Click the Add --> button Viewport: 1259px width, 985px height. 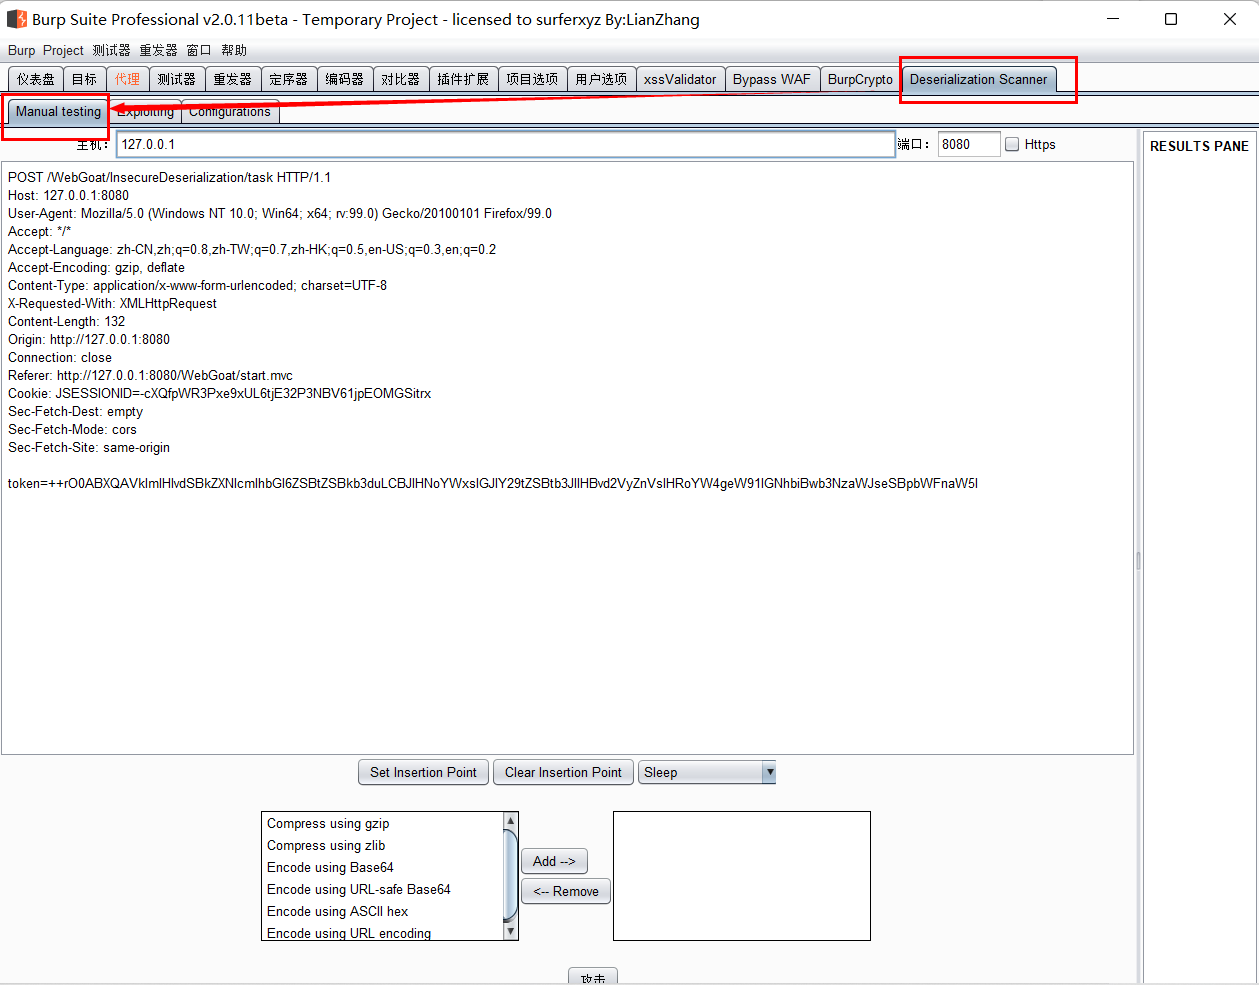tap(554, 861)
